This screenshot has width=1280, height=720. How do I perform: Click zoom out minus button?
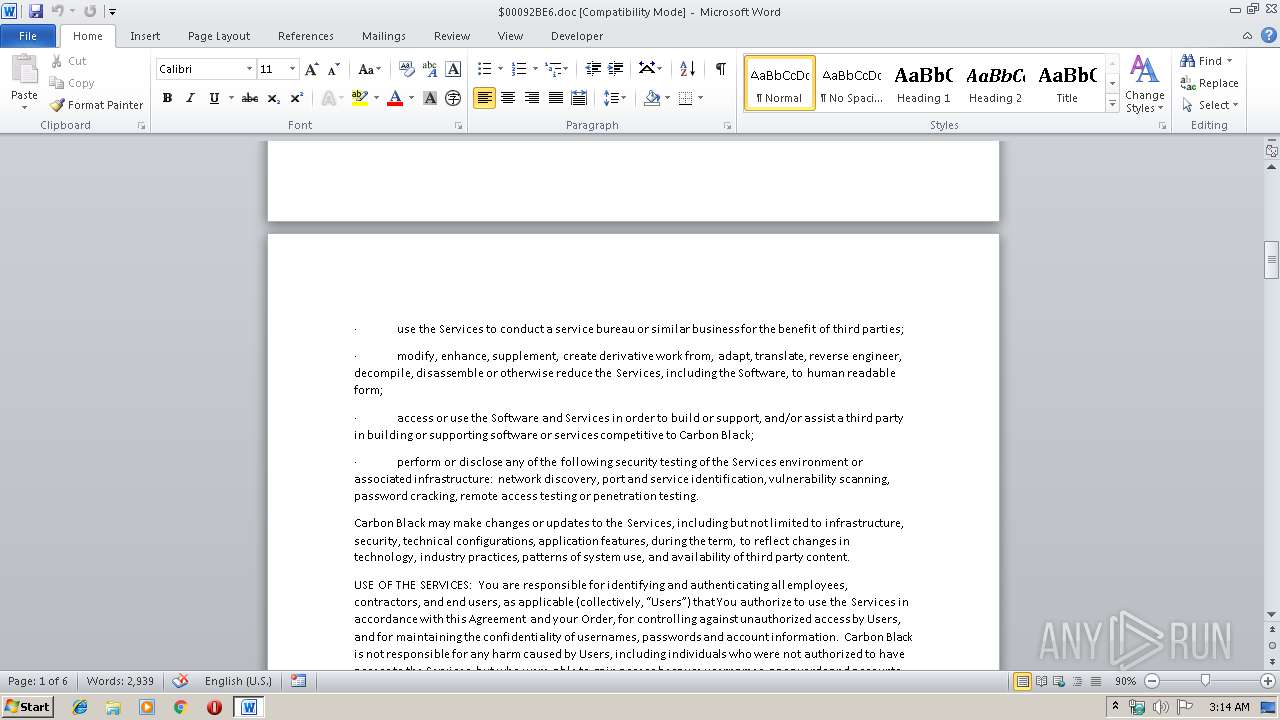[1152, 681]
